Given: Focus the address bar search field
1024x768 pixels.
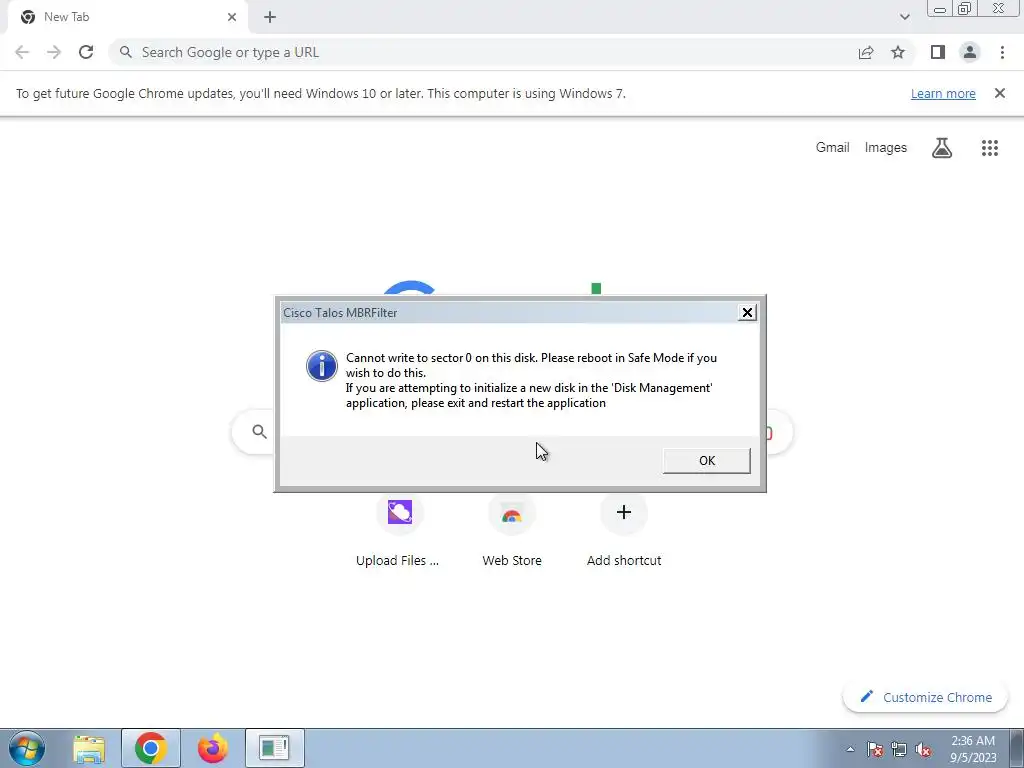Looking at the screenshot, I should coord(483,52).
